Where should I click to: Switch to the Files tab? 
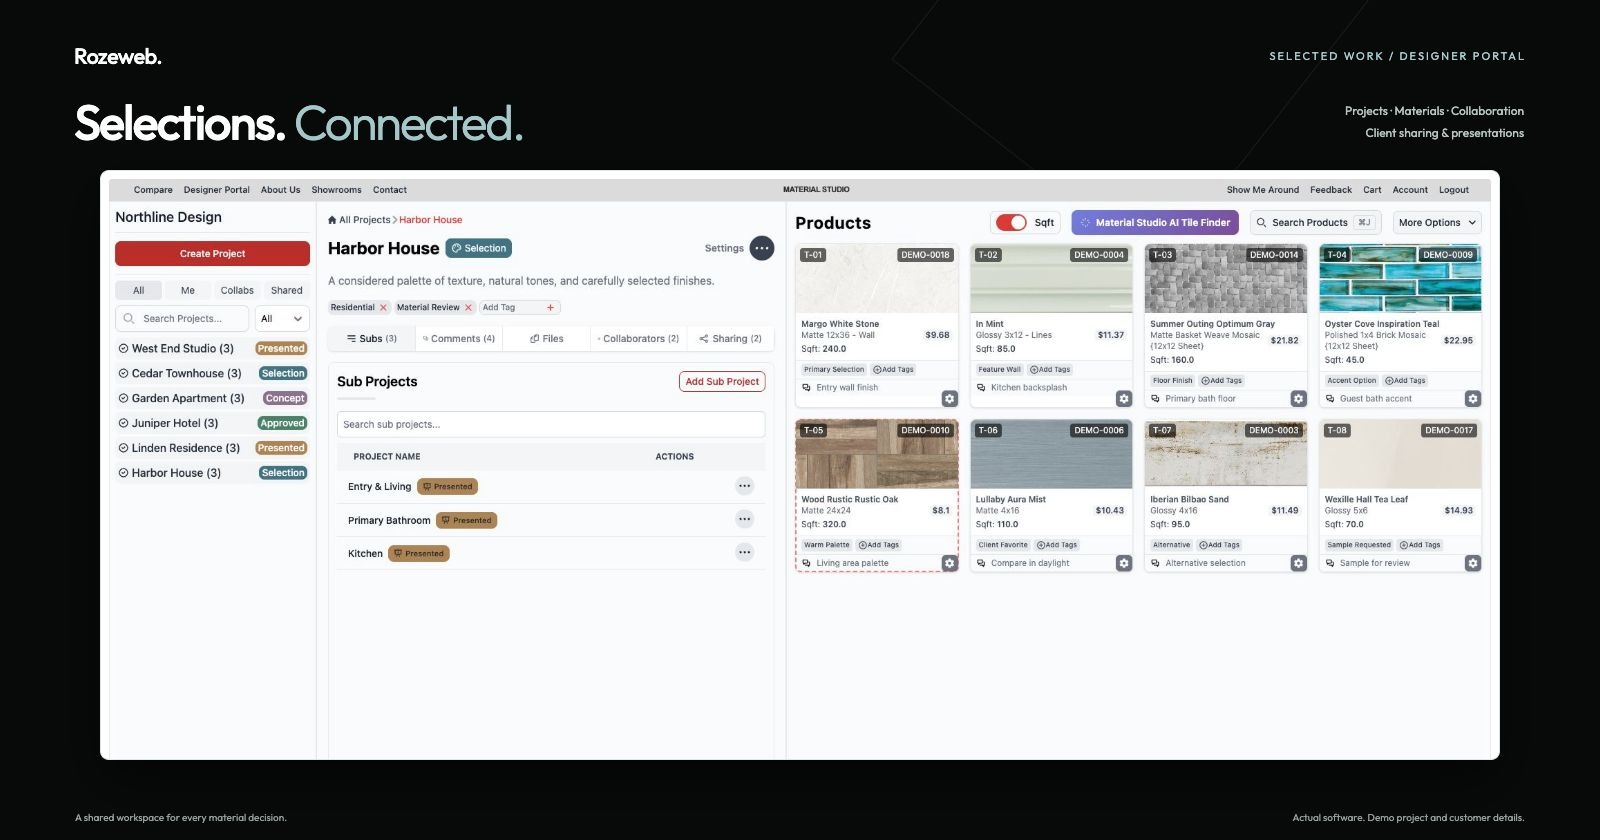pos(547,339)
